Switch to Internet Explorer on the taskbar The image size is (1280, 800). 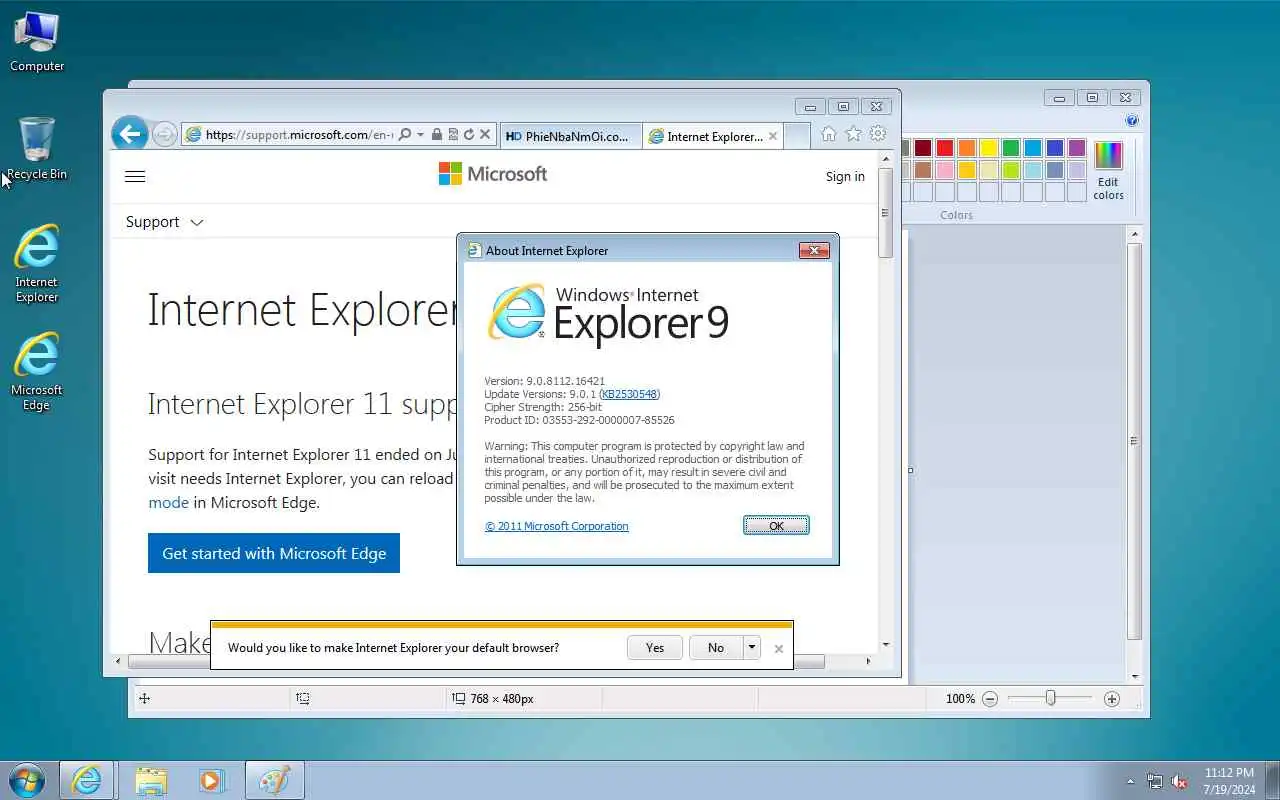pyautogui.click(x=86, y=780)
